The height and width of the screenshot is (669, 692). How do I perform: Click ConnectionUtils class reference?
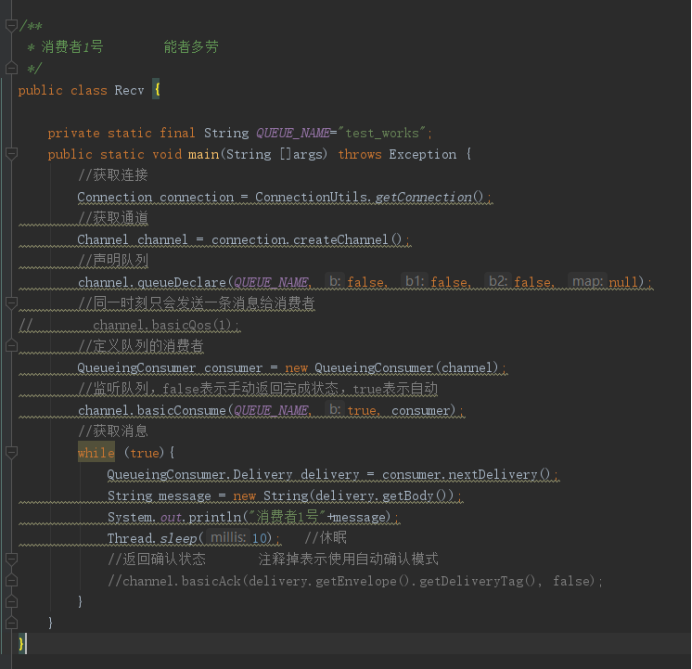[311, 197]
